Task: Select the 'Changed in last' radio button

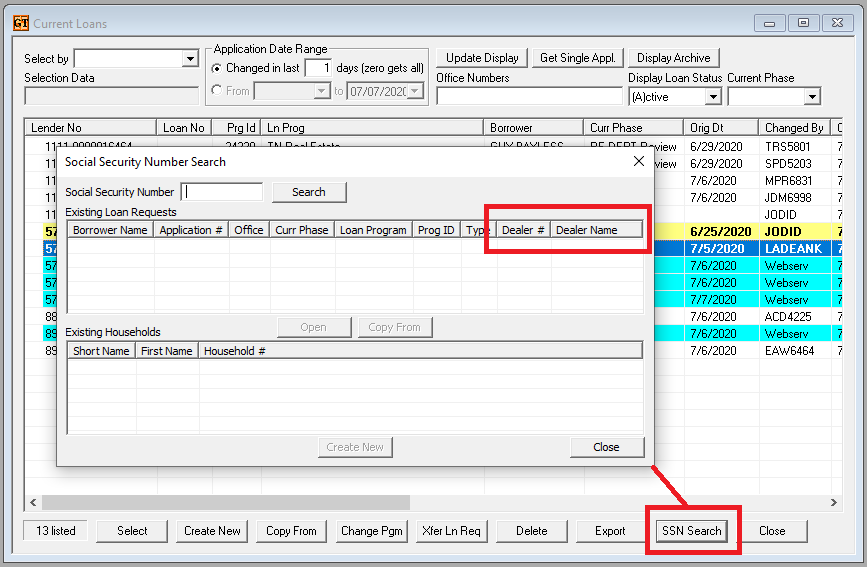Action: [x=217, y=68]
